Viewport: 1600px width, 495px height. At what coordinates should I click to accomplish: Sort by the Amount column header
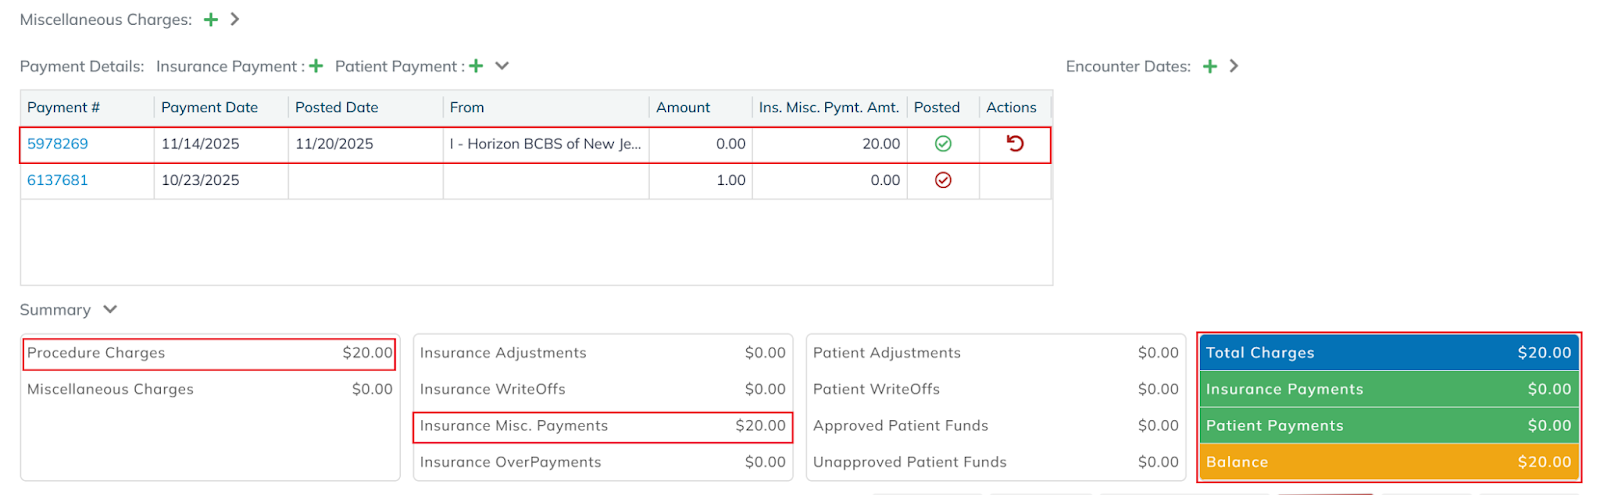(683, 108)
